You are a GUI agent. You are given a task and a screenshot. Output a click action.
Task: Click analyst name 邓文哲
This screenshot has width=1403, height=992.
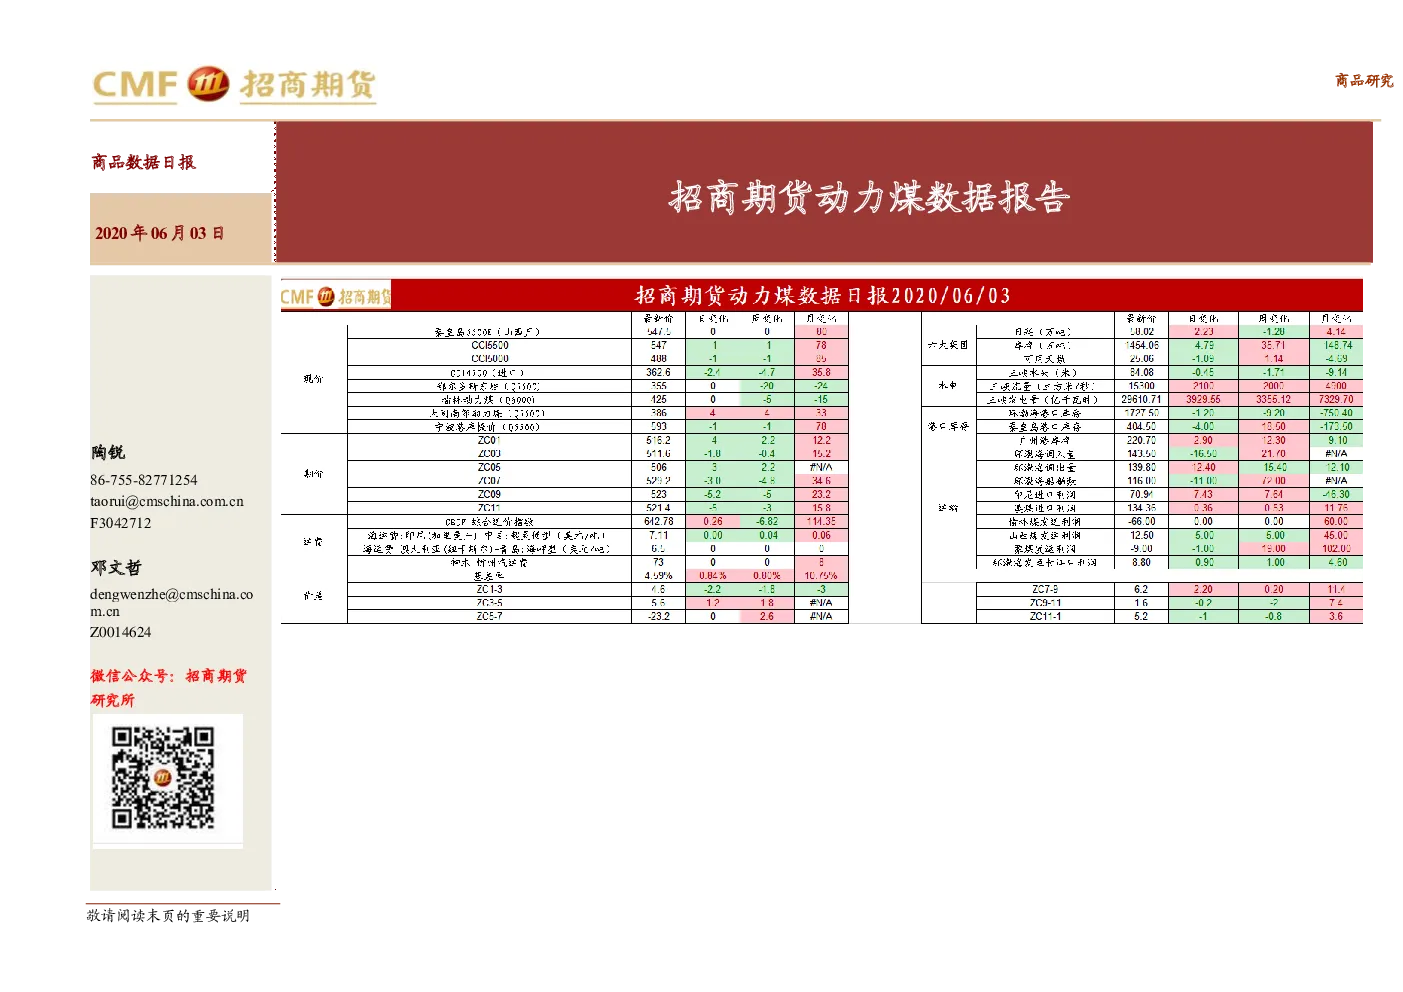click(116, 567)
